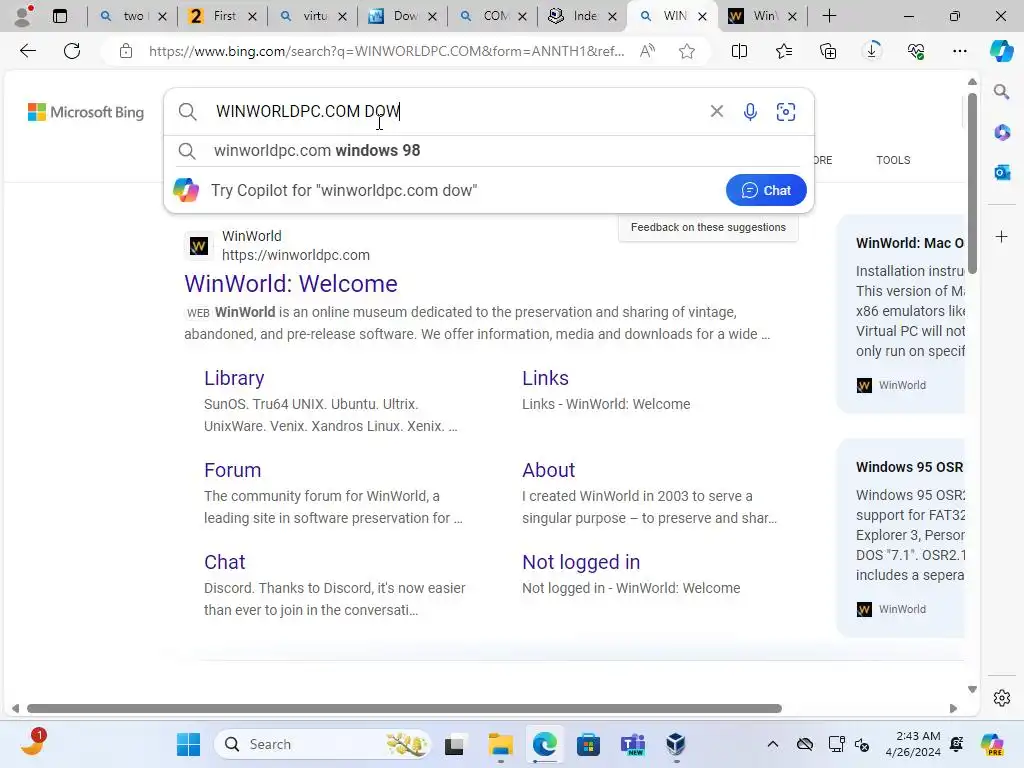
Task: Click Feedback on these suggestions
Action: [708, 227]
